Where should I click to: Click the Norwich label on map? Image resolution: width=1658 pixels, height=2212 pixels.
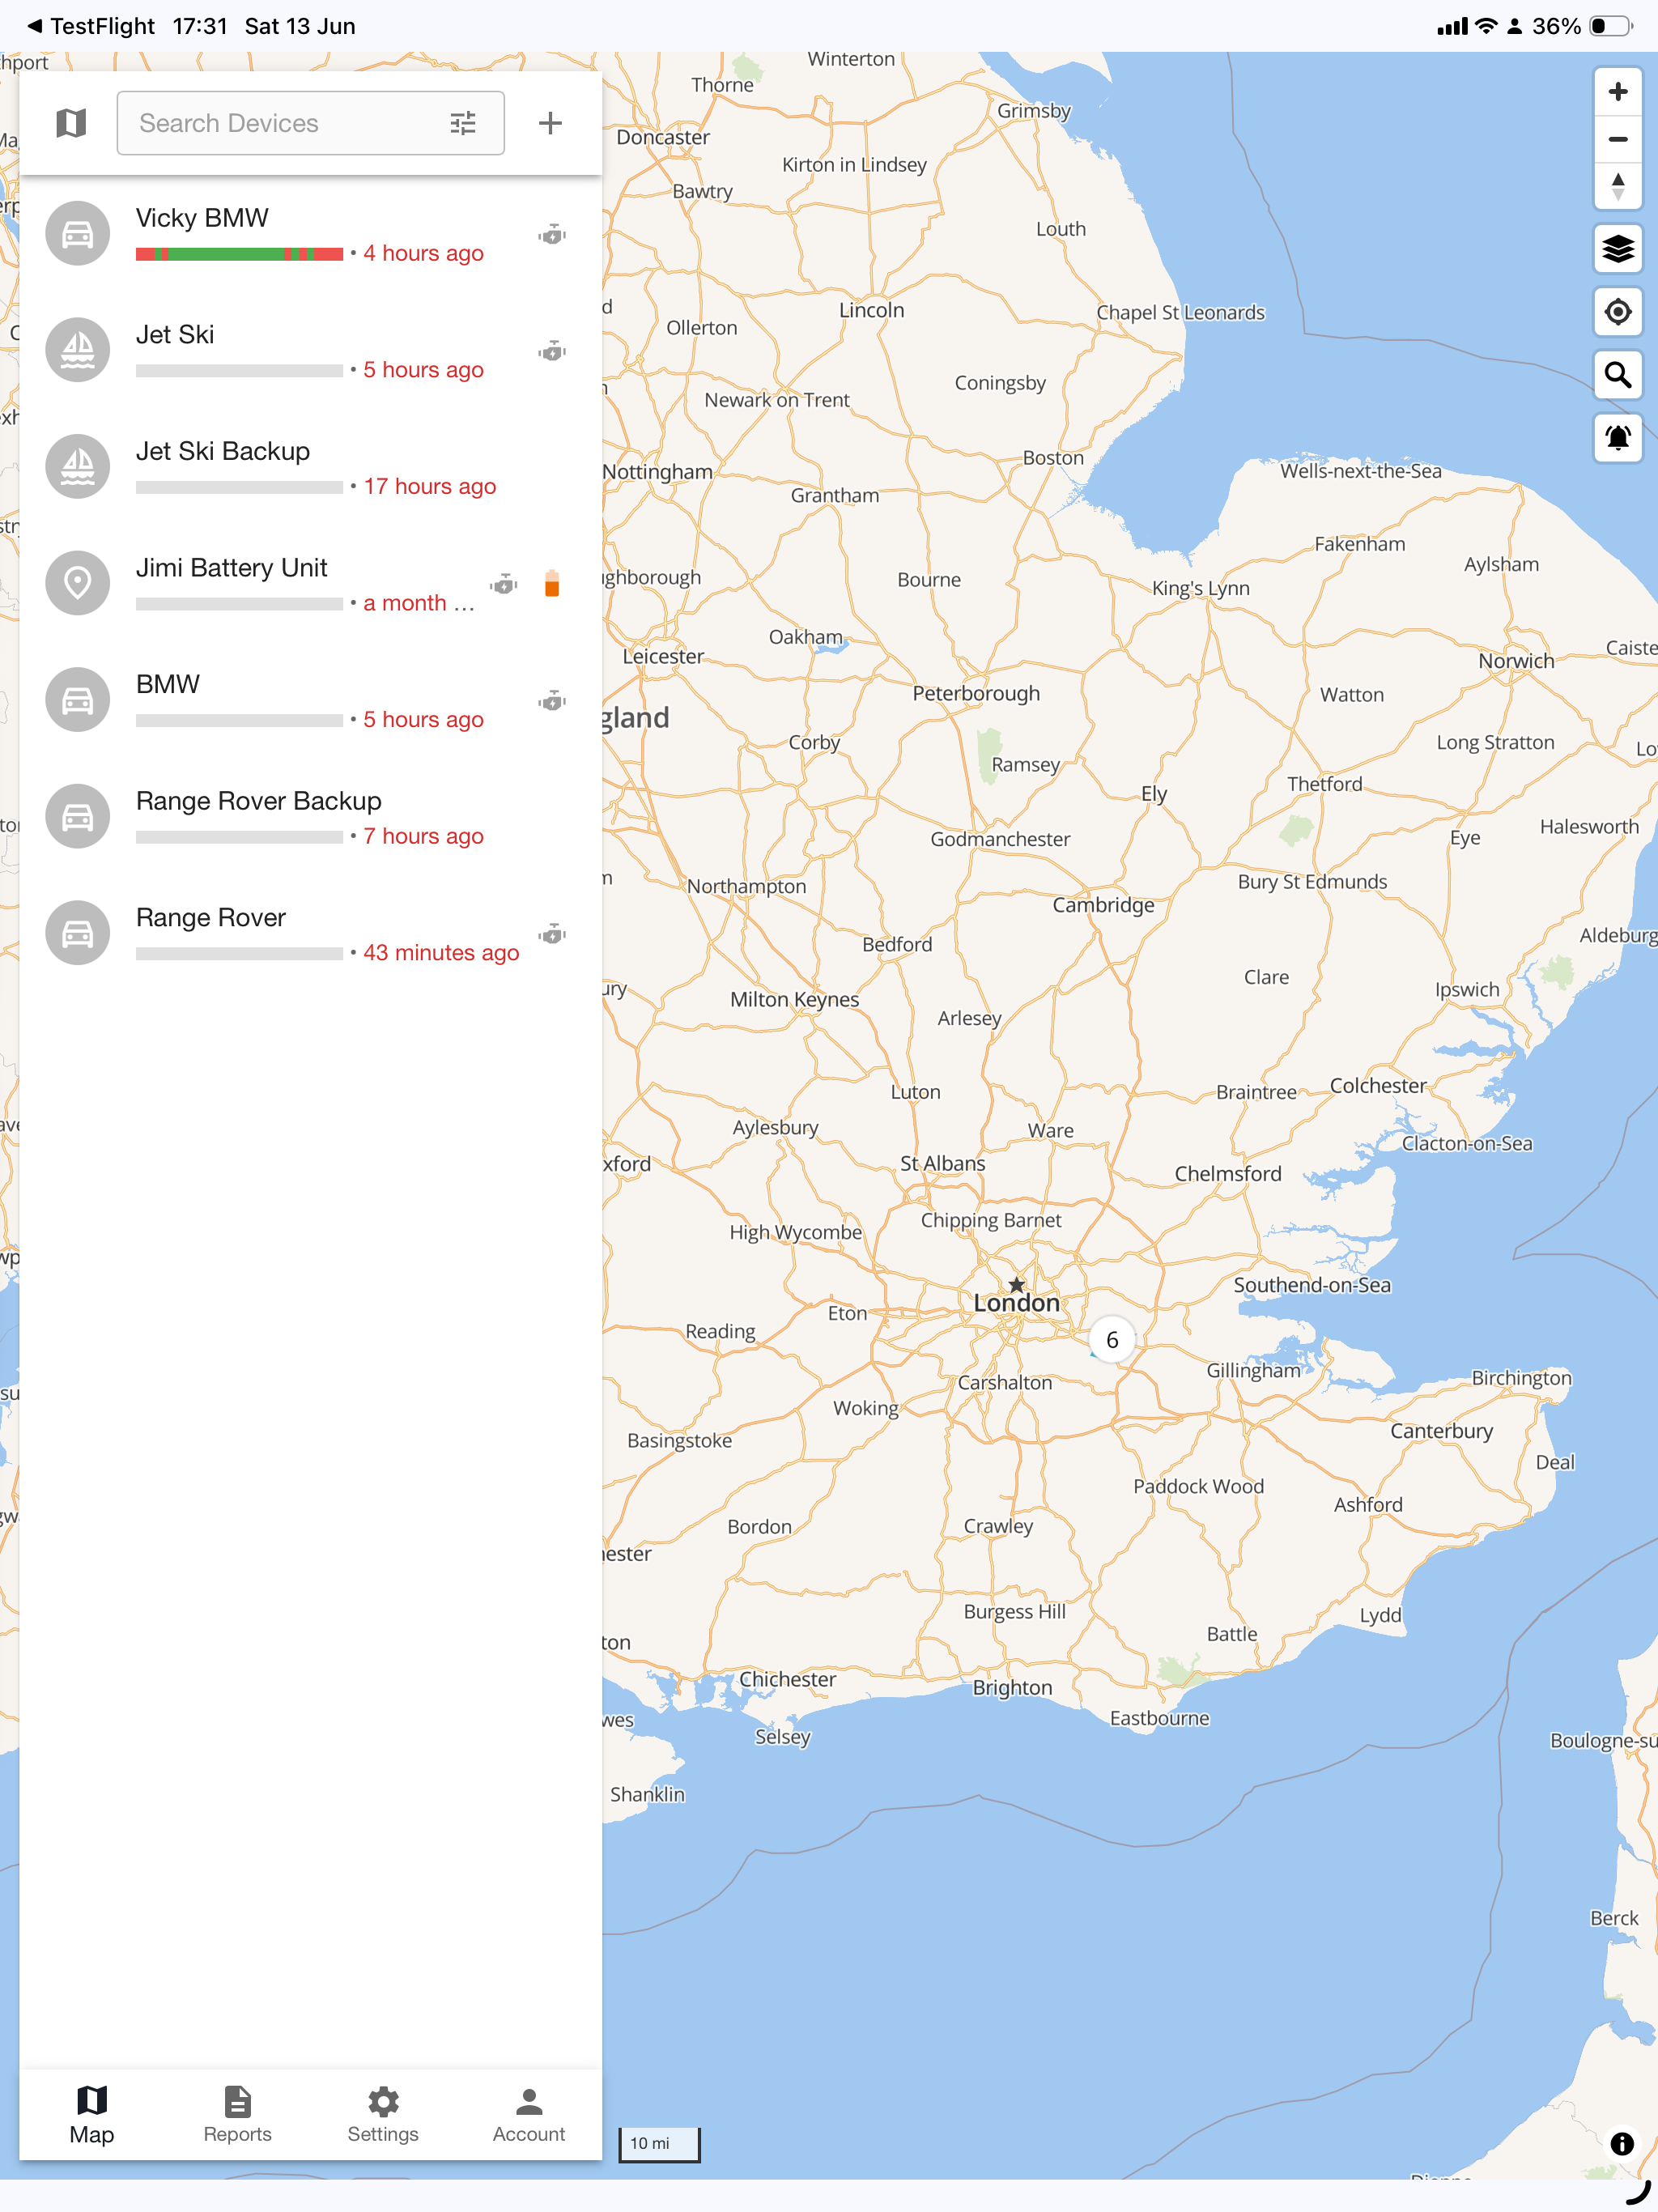click(x=1516, y=661)
